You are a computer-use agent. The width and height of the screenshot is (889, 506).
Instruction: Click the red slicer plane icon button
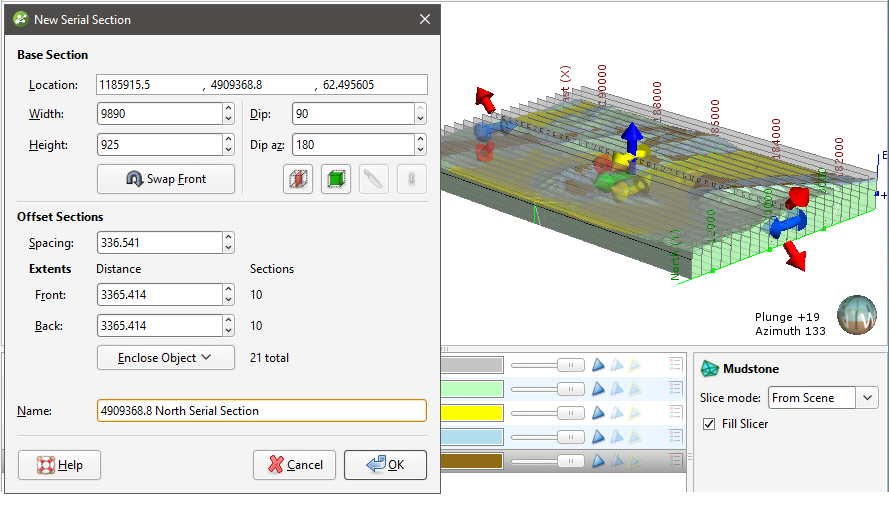tap(298, 180)
